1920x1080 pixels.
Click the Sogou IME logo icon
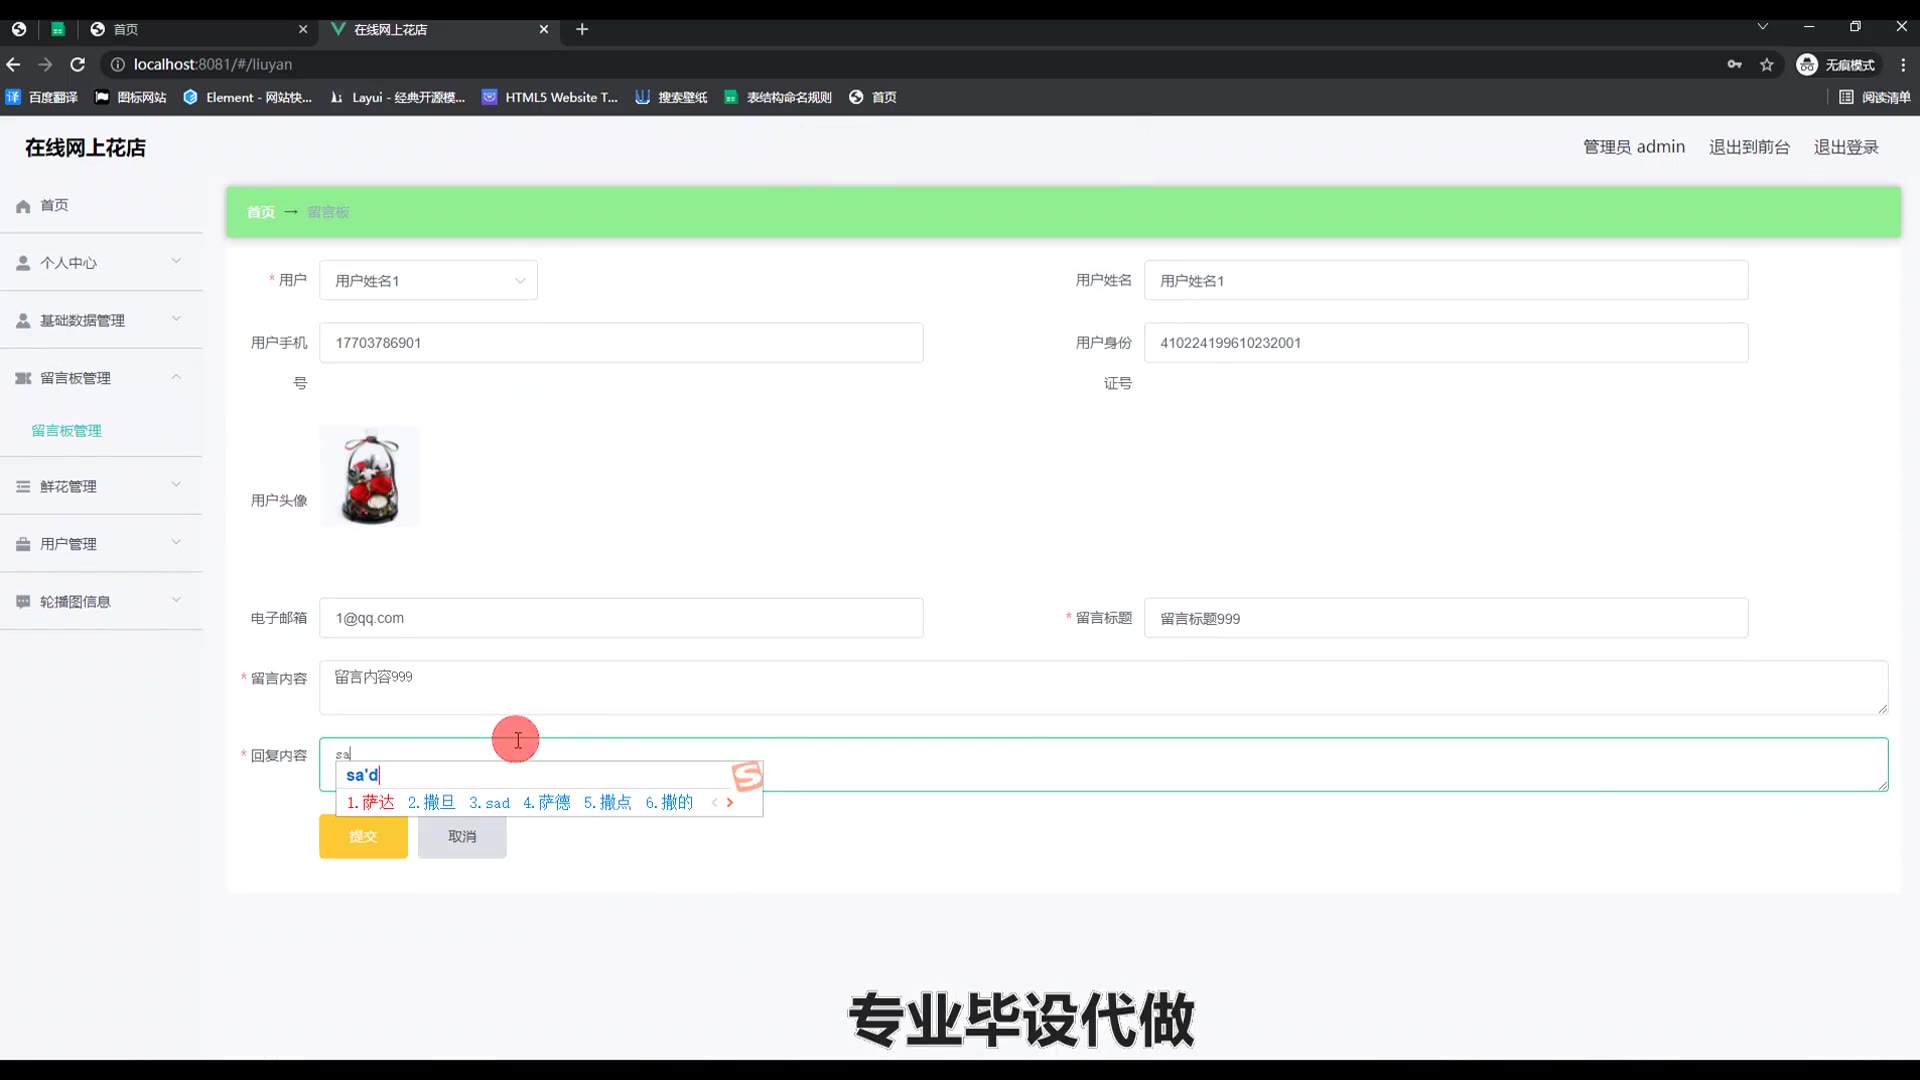coord(747,776)
